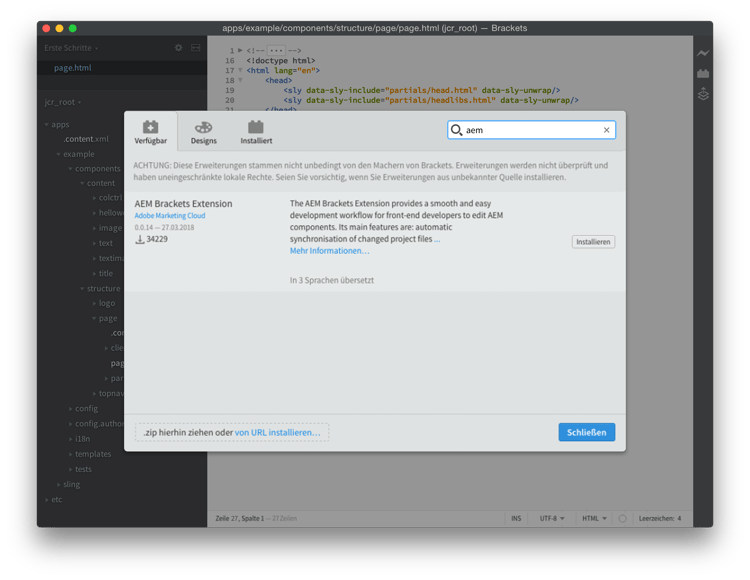Open sidebar settings gear icon
This screenshot has width=750, height=580.
click(x=178, y=48)
